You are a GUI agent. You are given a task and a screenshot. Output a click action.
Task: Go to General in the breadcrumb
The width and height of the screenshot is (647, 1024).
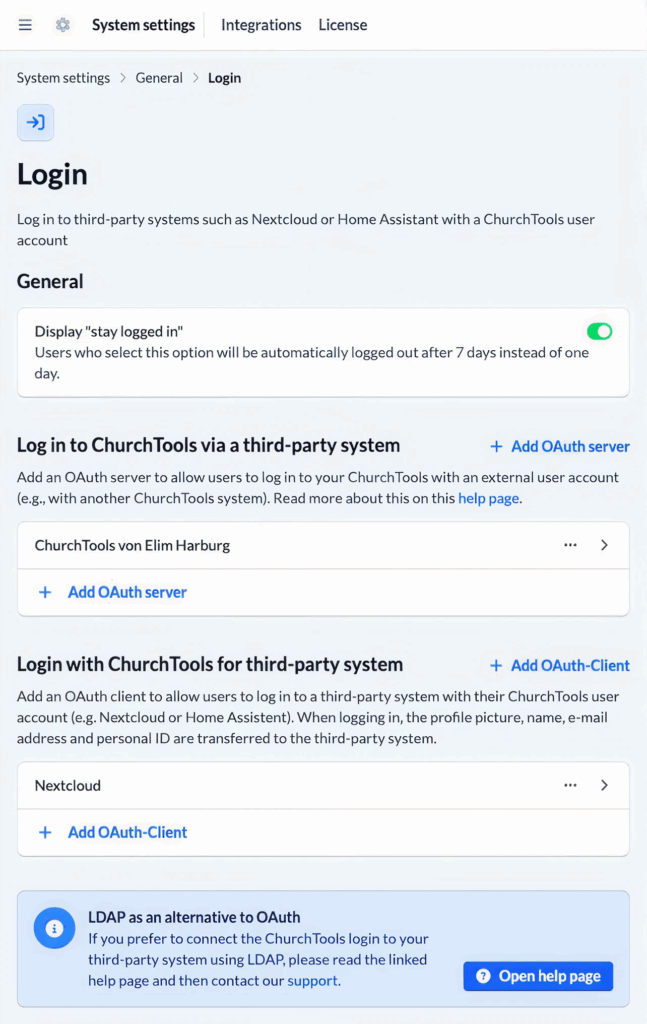[159, 78]
